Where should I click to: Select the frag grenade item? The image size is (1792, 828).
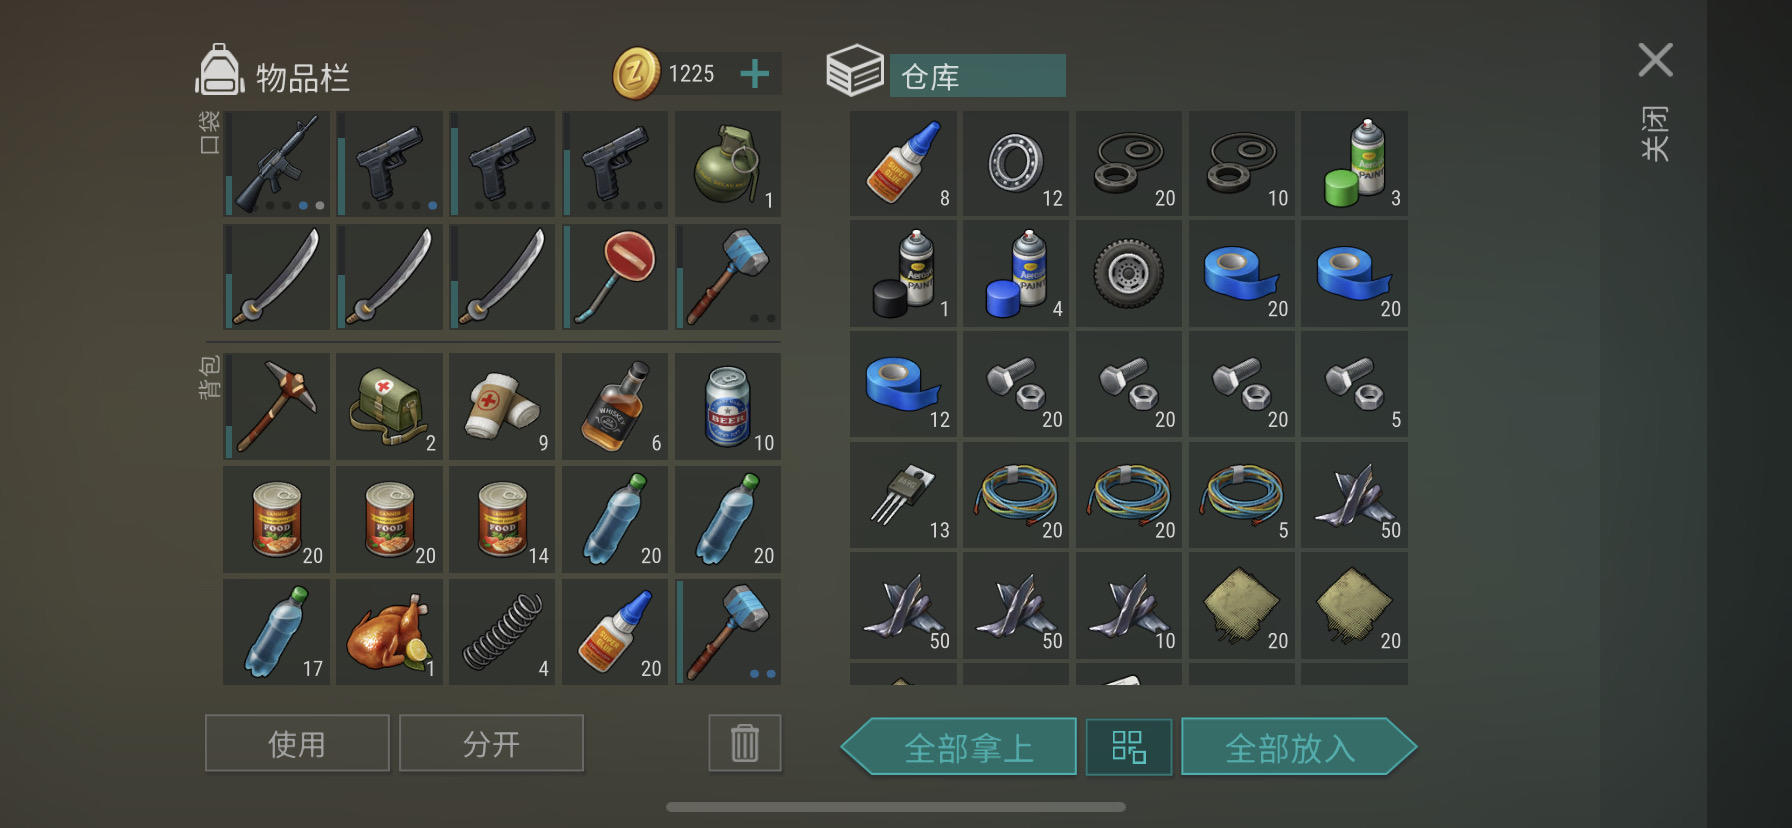point(728,164)
